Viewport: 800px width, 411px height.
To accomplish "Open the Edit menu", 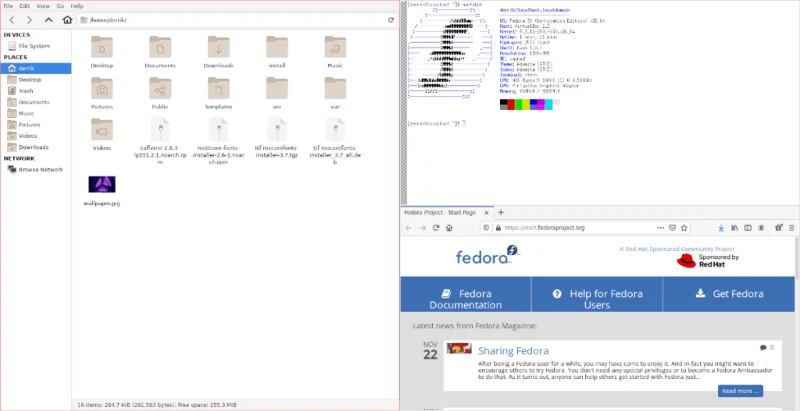I will pyautogui.click(x=24, y=6).
